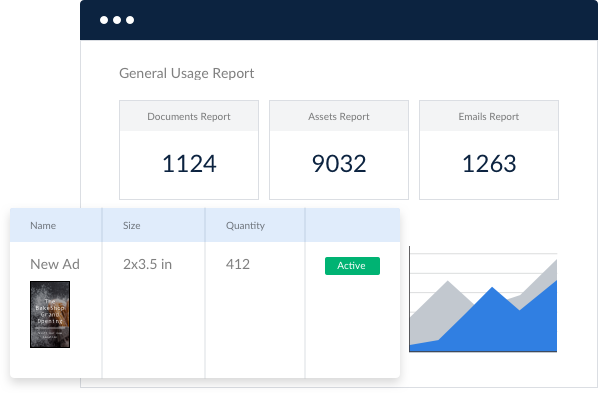598x393 pixels.
Task: Select the New Ad name text
Action: pyautogui.click(x=55, y=264)
